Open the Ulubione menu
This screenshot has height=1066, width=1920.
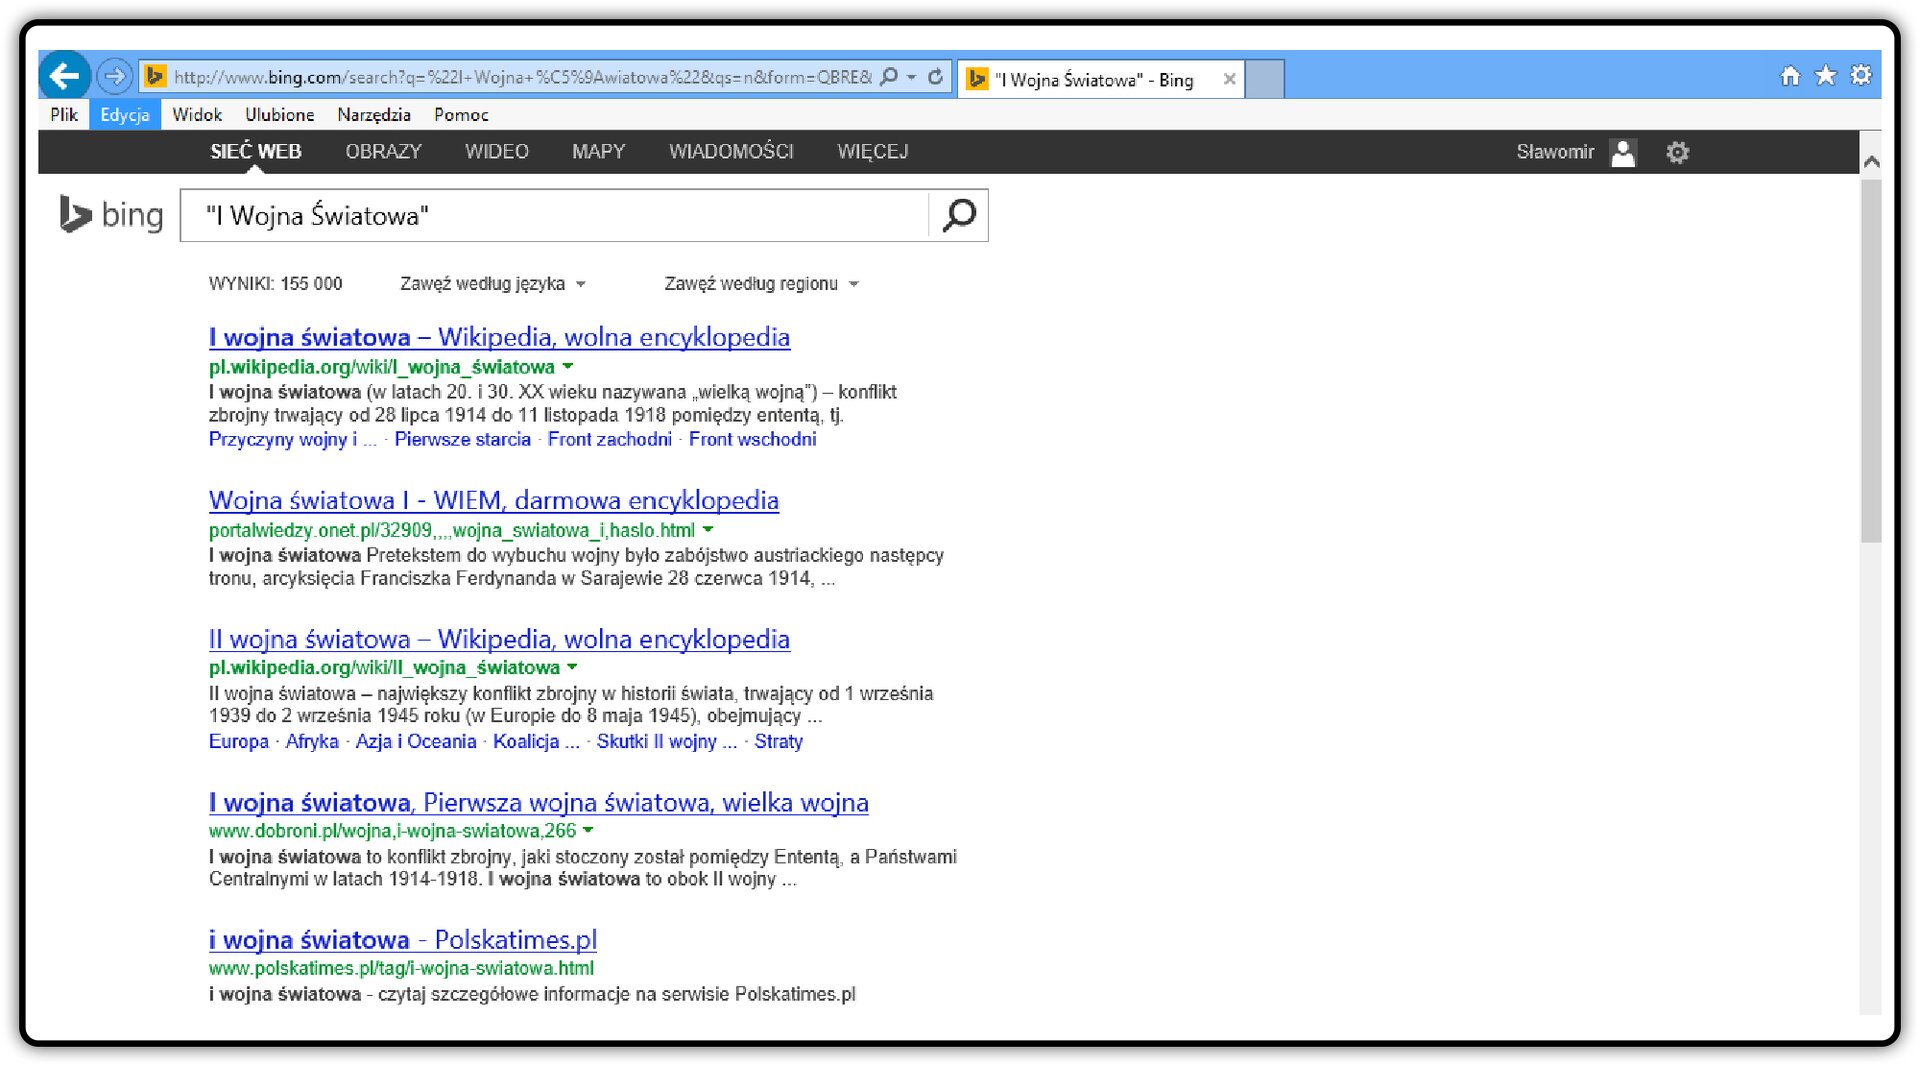(280, 115)
